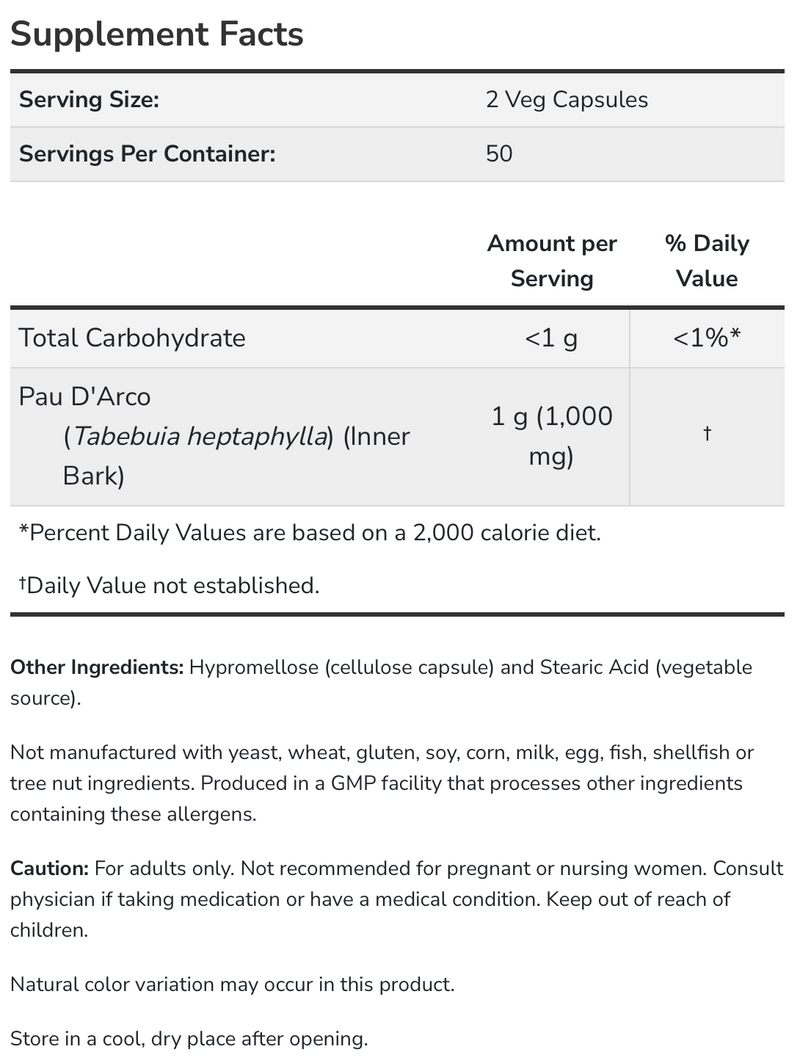The height and width of the screenshot is (1063, 800).
Task: Select the 1 g (1,000 mg) amount
Action: [552, 437]
